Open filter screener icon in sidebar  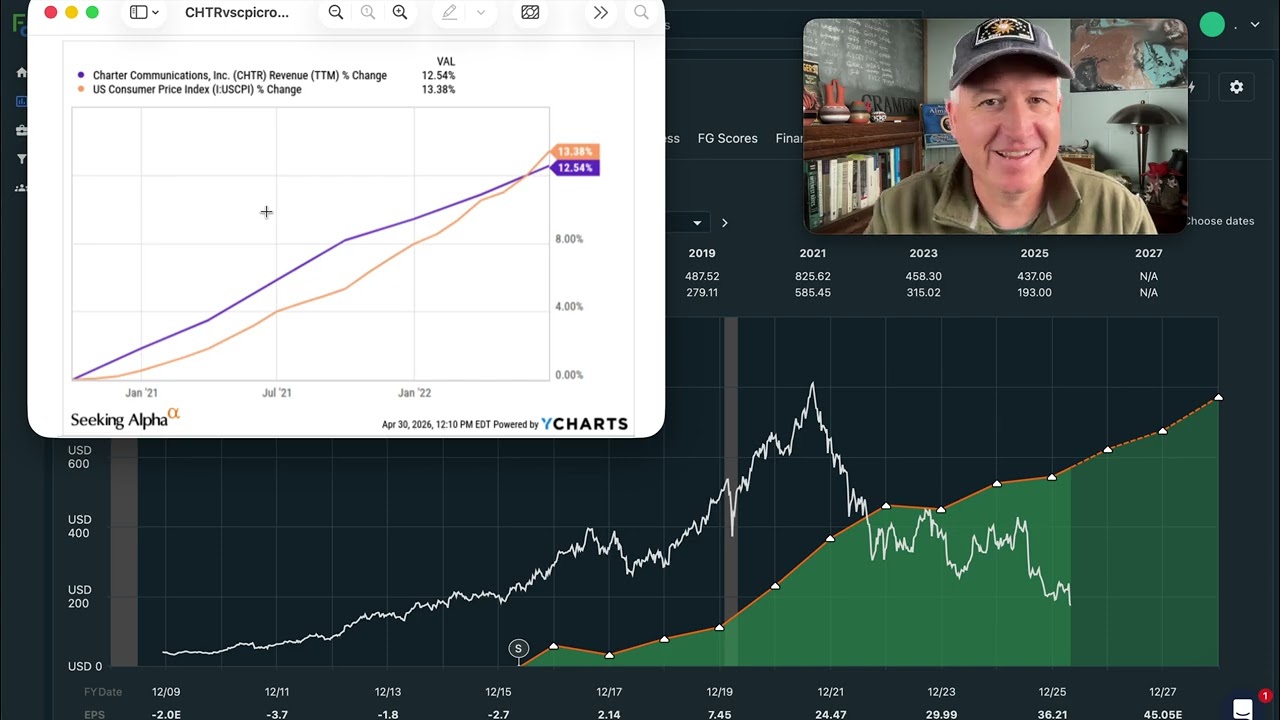21,159
